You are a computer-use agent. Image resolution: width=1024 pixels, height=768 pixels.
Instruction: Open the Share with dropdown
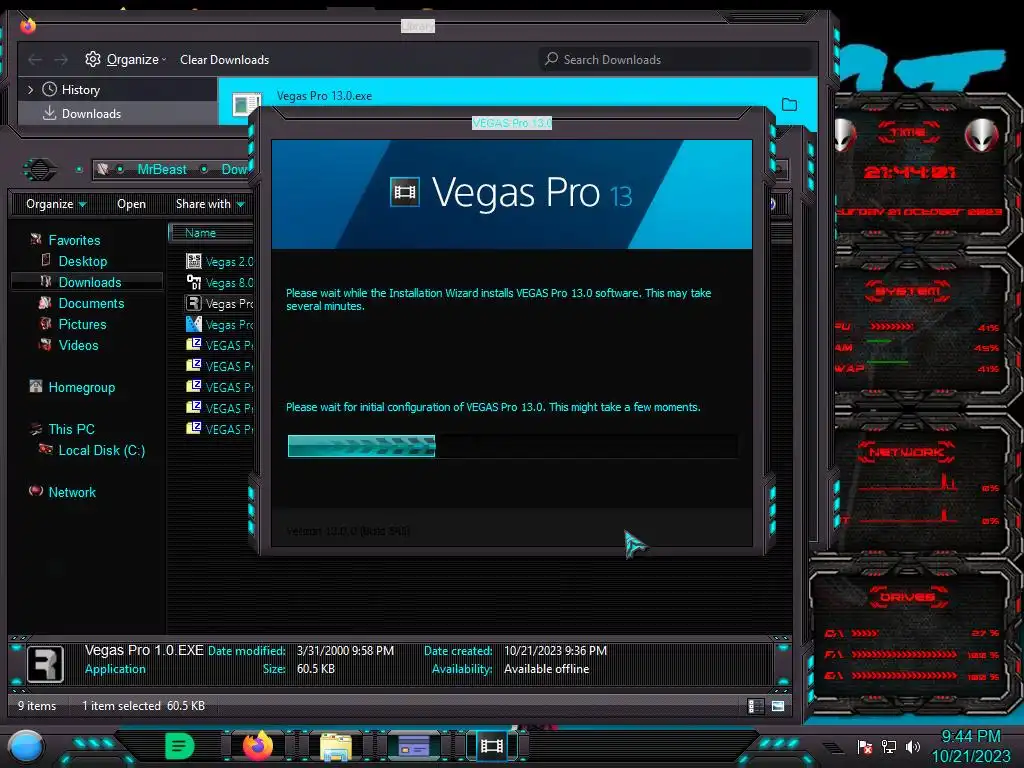tap(210, 204)
